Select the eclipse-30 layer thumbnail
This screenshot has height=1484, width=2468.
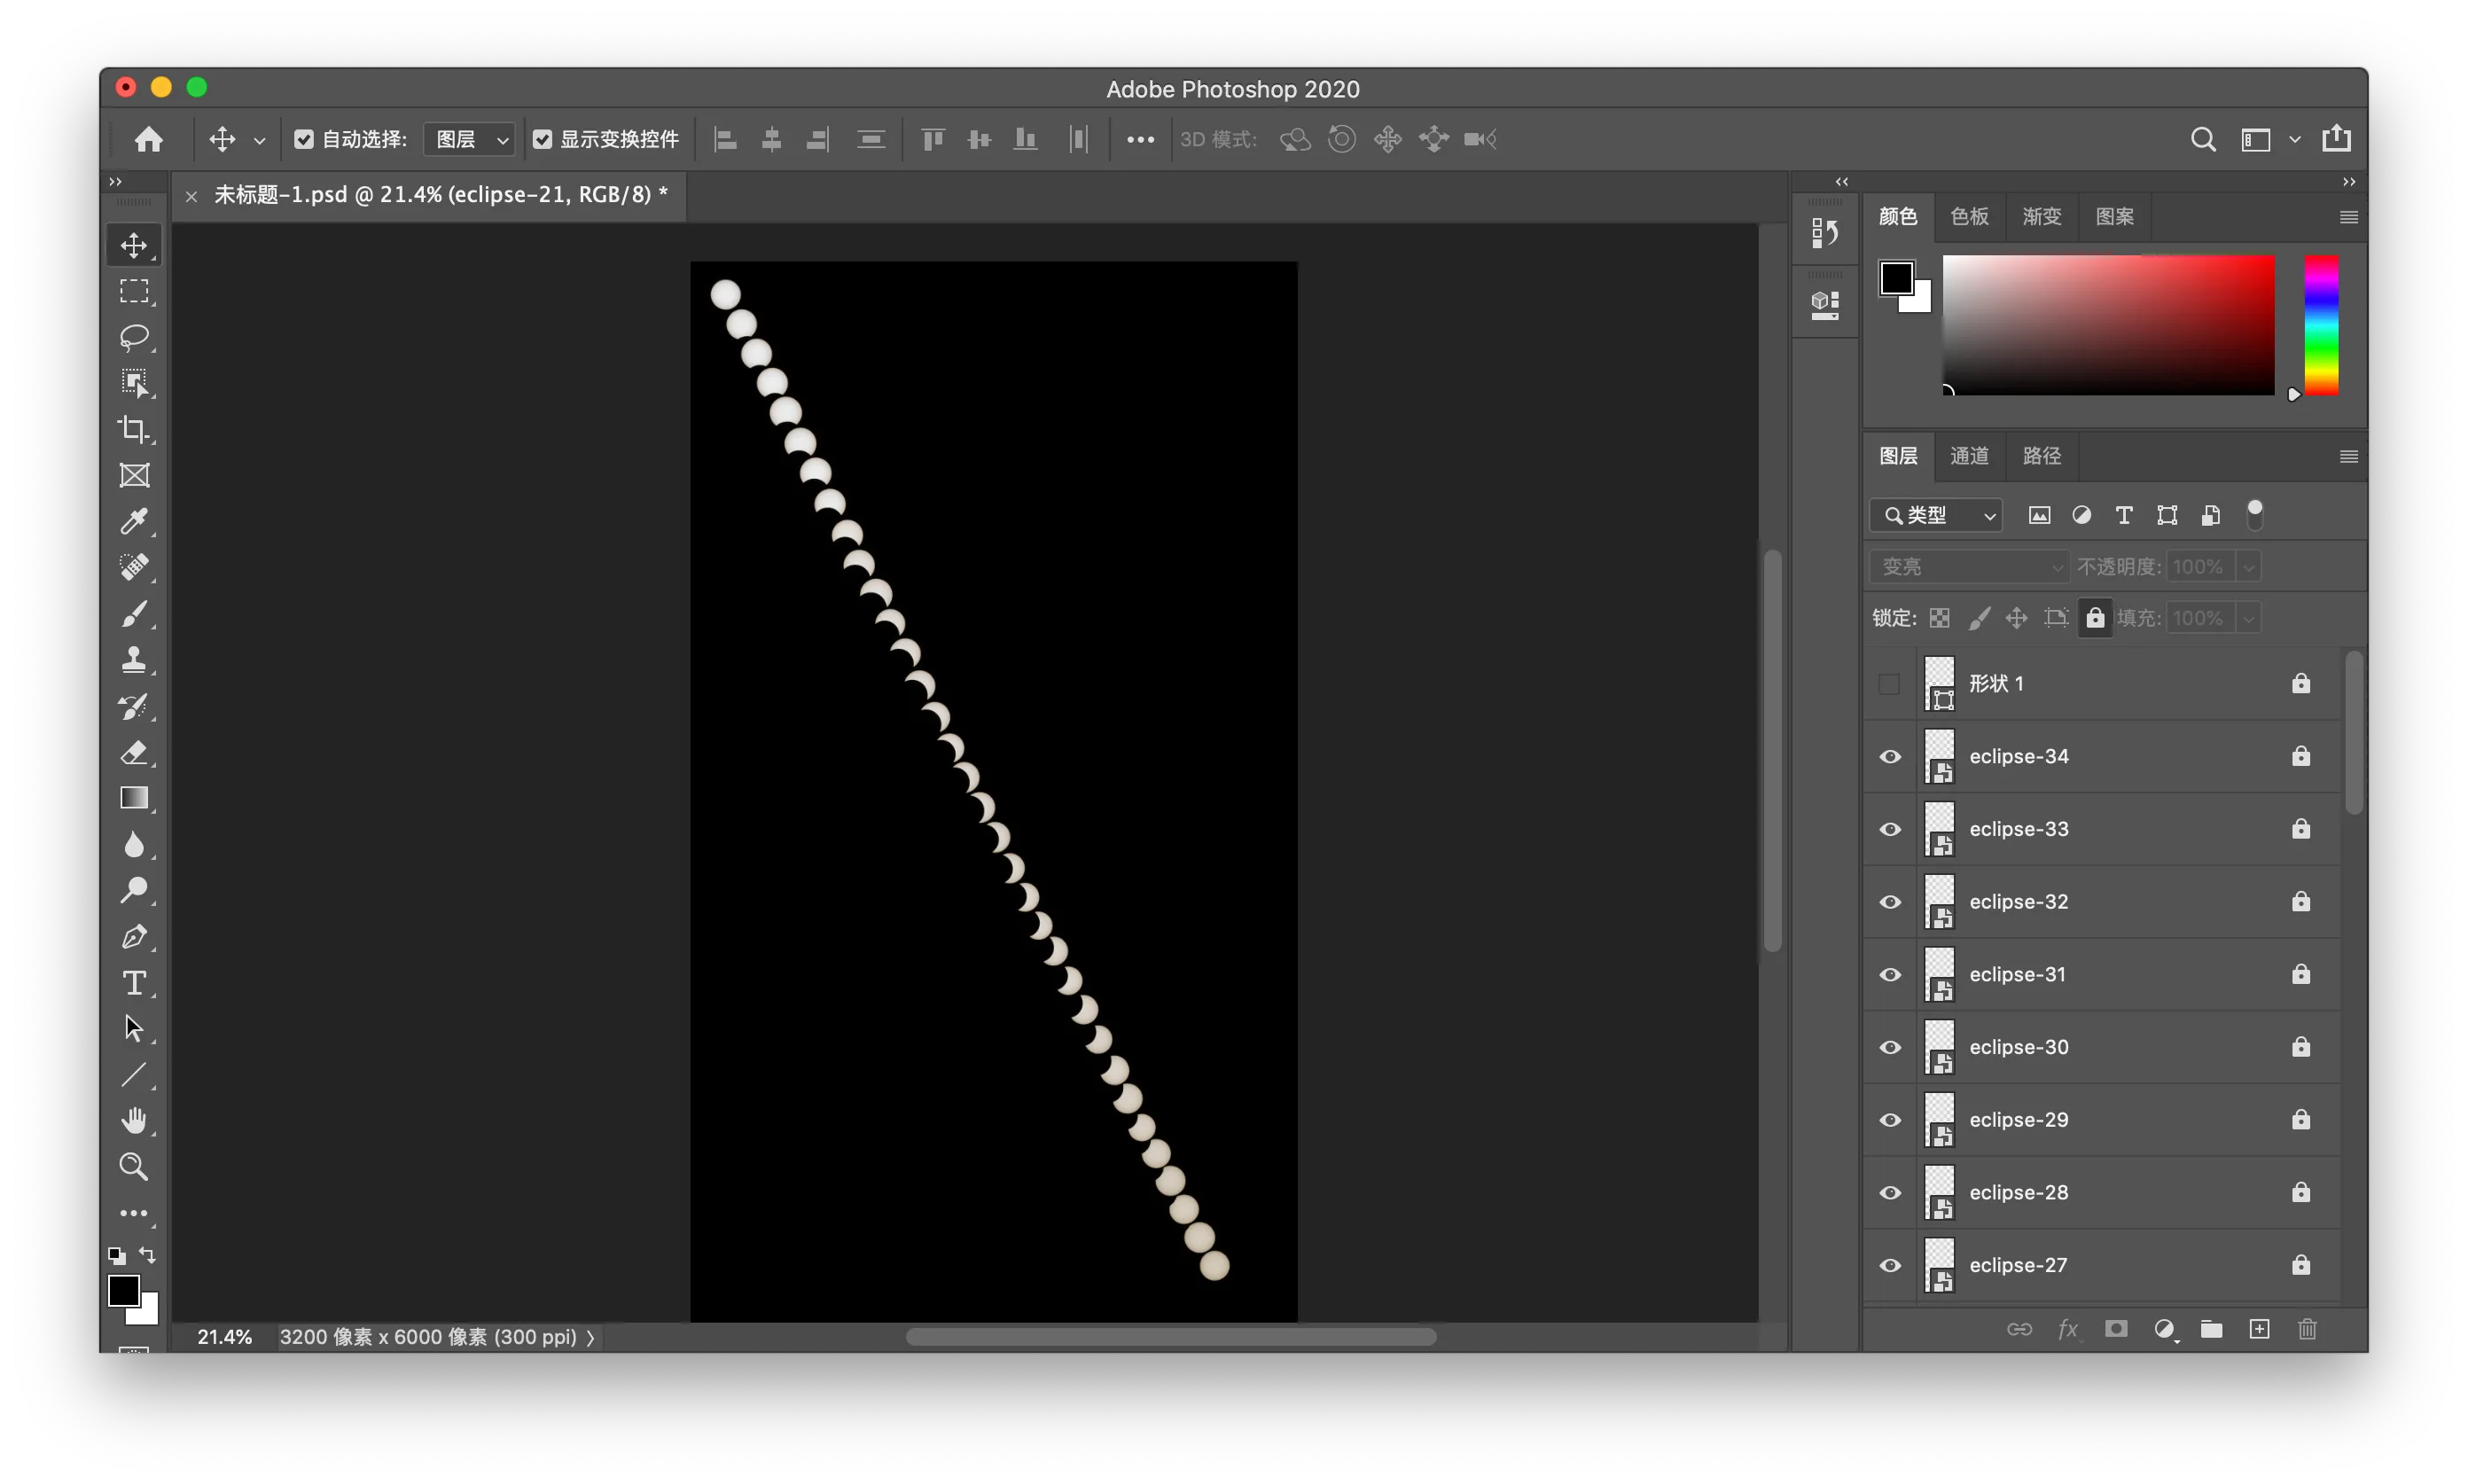[1940, 1047]
